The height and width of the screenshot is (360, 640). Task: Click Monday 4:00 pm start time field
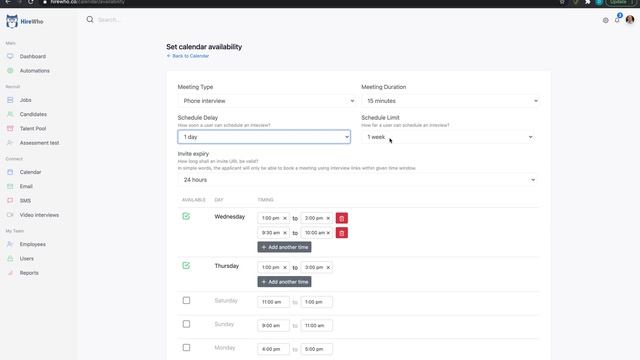coord(273,349)
